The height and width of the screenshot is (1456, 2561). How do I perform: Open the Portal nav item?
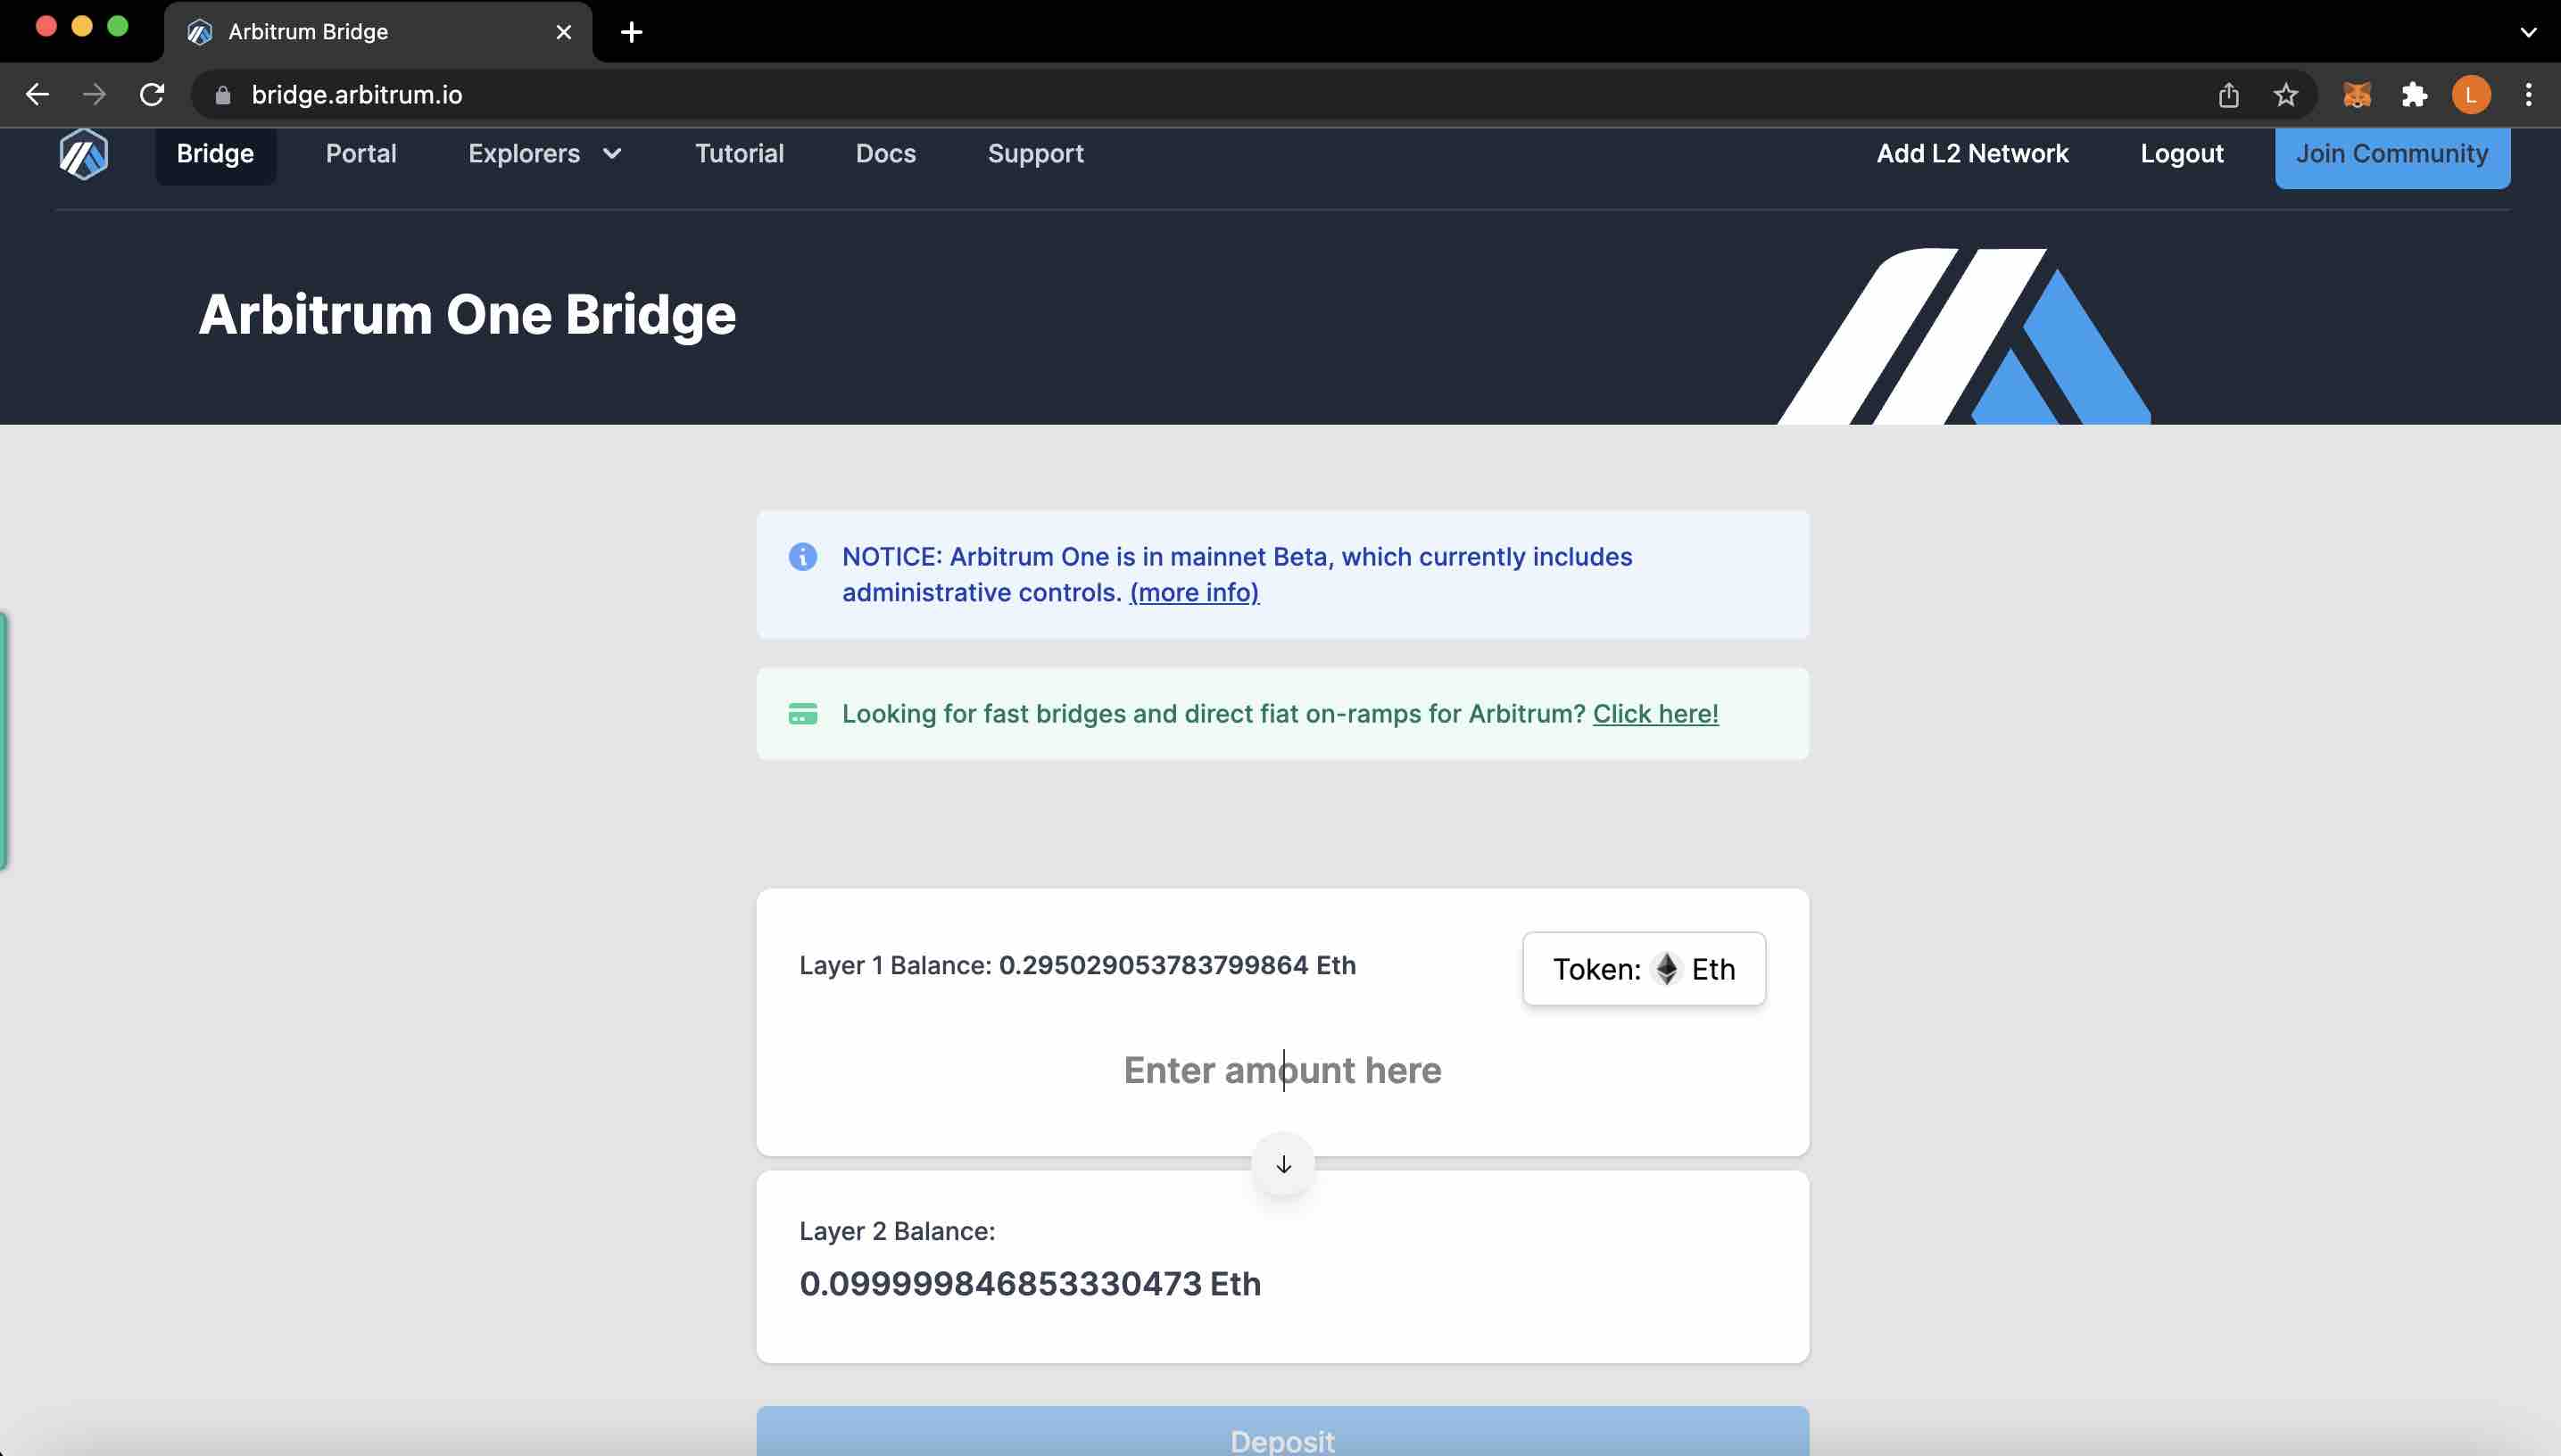tap(361, 154)
